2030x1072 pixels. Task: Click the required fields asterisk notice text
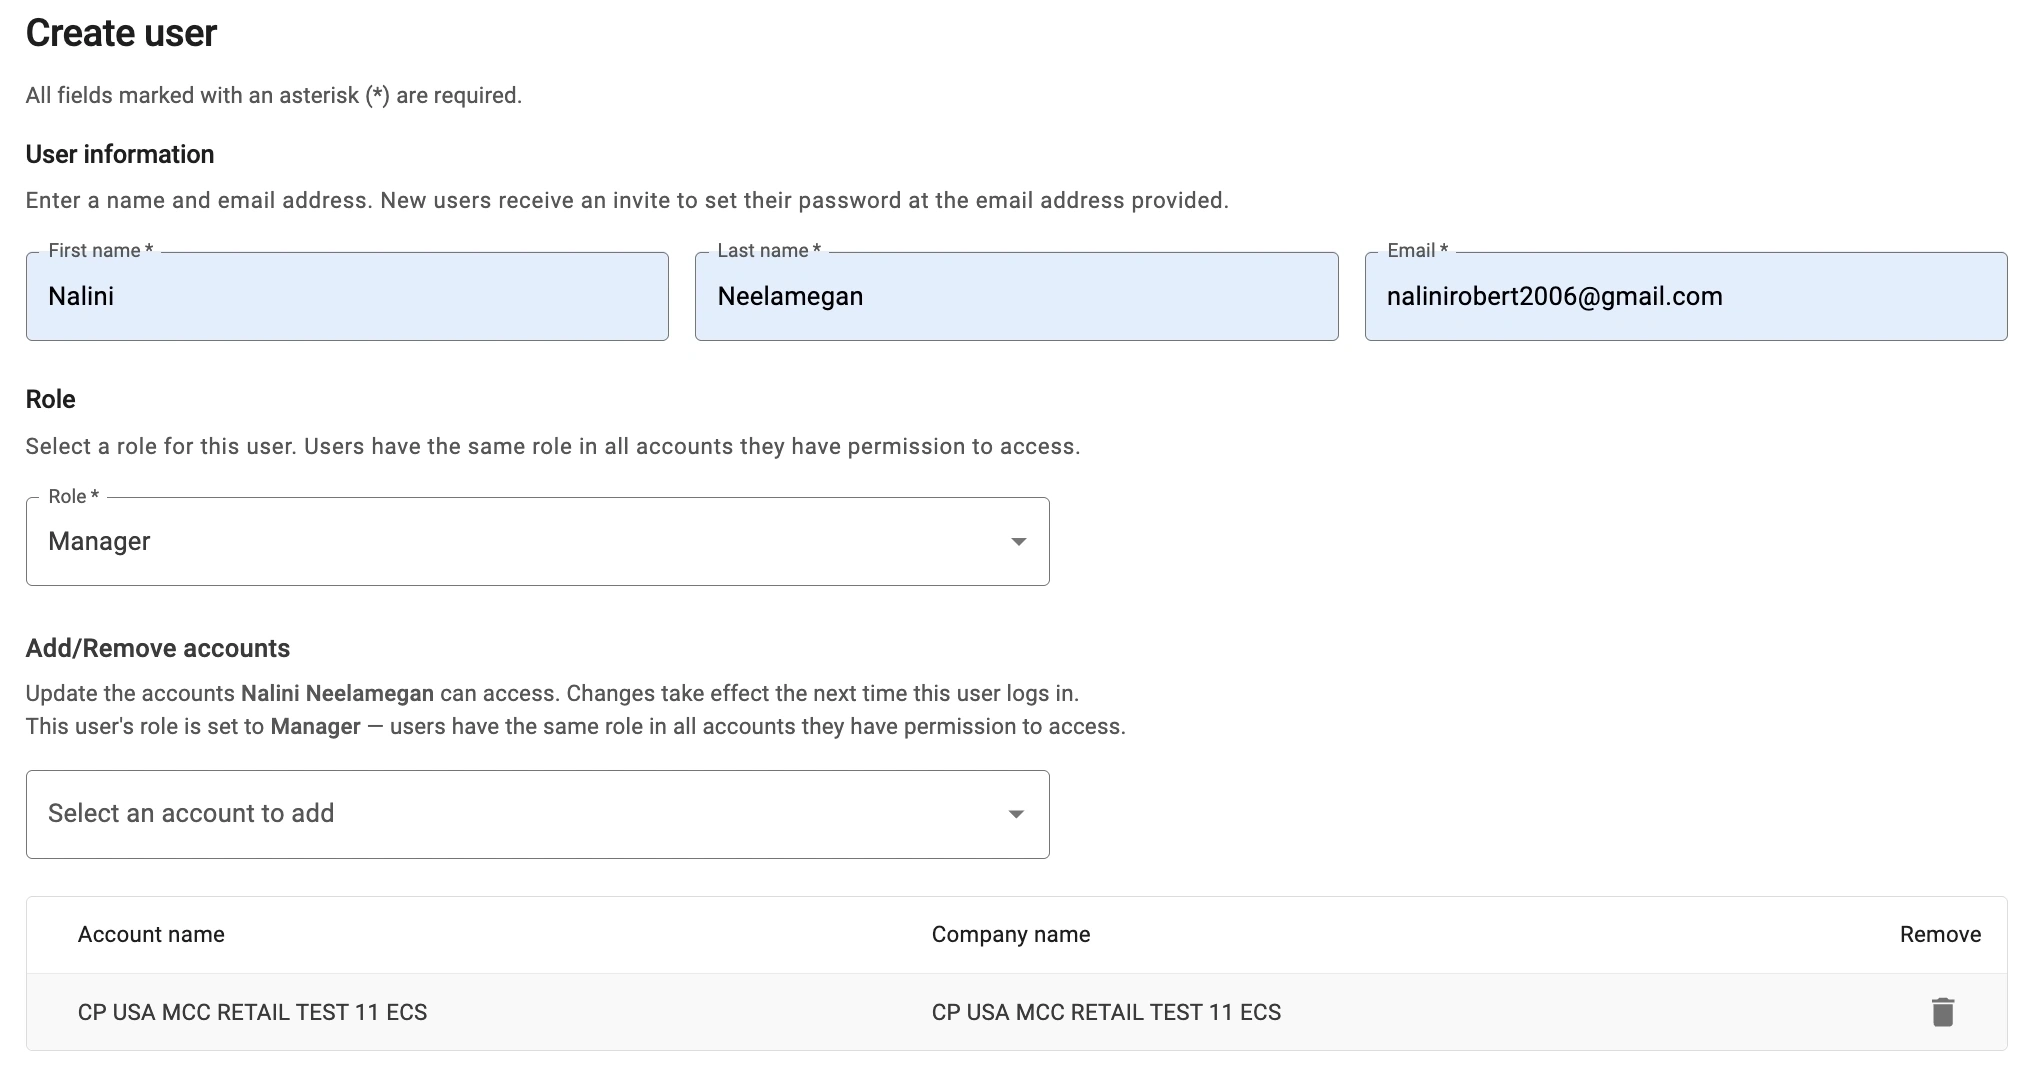click(273, 95)
